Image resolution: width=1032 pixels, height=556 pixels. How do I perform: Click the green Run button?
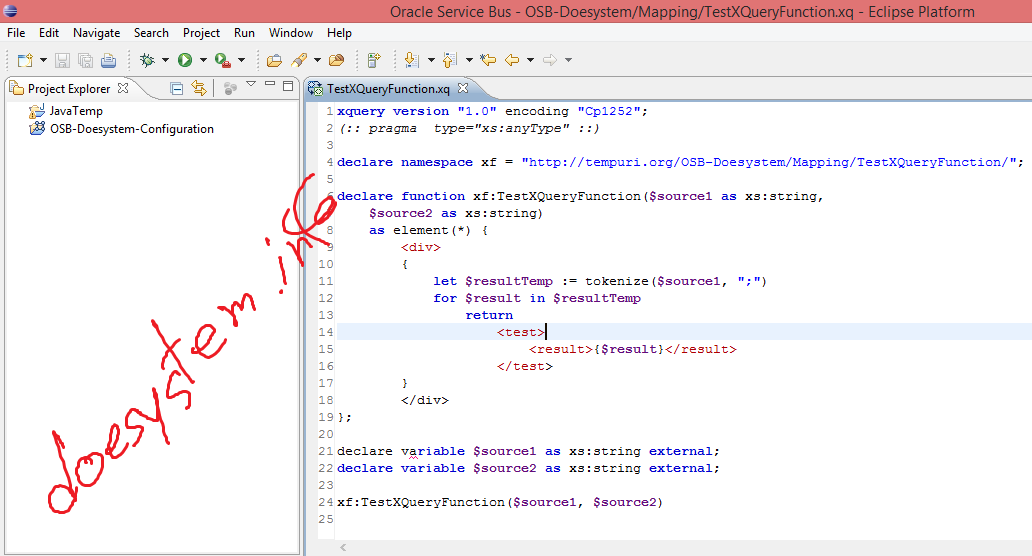pyautogui.click(x=185, y=61)
